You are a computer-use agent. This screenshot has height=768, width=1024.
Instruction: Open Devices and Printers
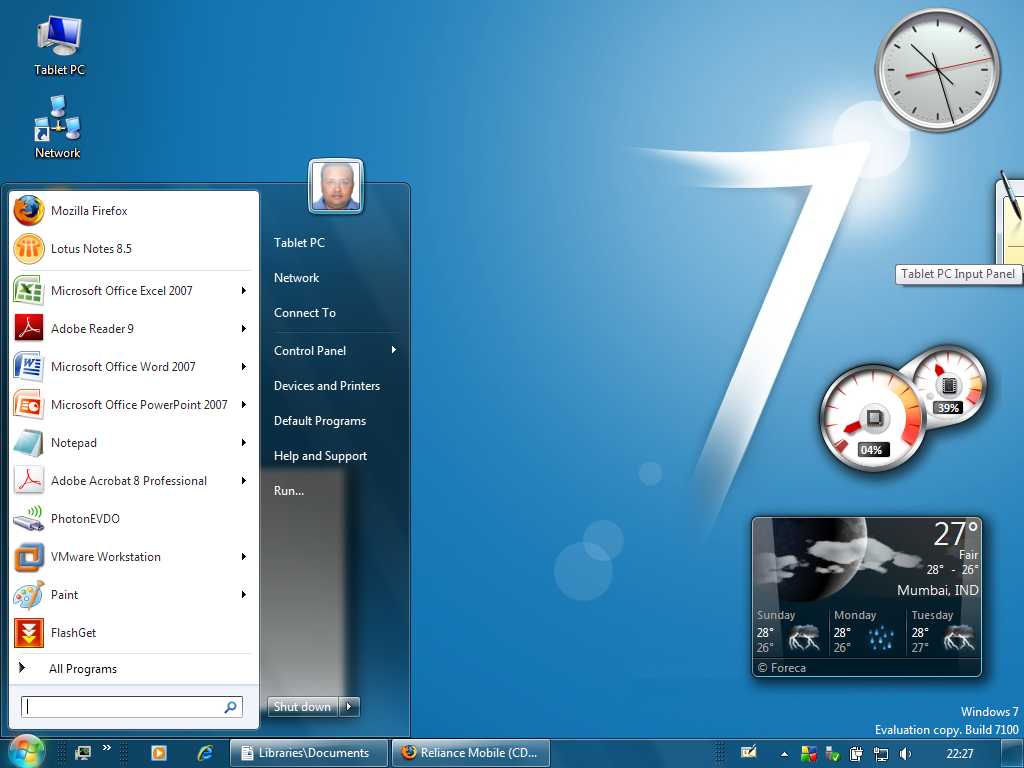tap(327, 386)
